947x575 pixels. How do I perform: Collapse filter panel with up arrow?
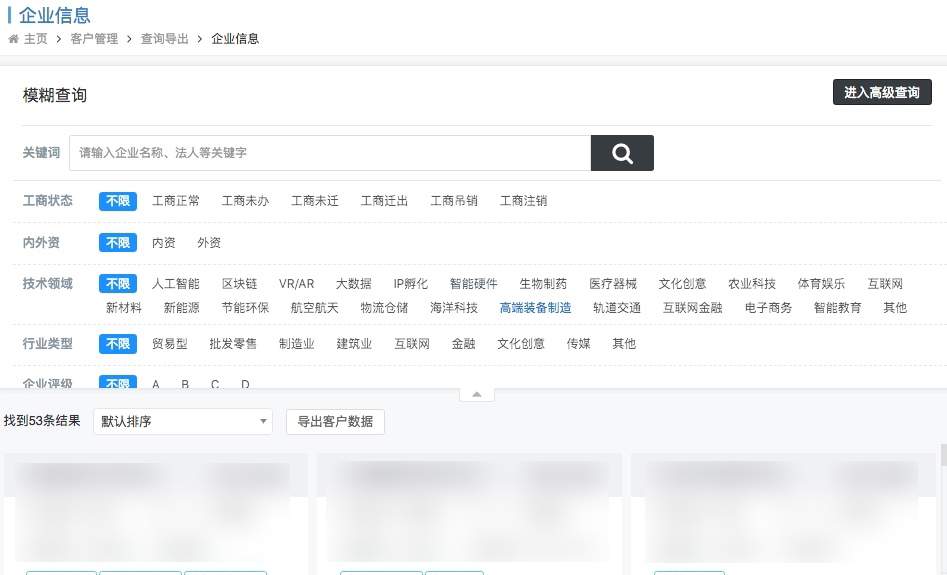pos(476,394)
